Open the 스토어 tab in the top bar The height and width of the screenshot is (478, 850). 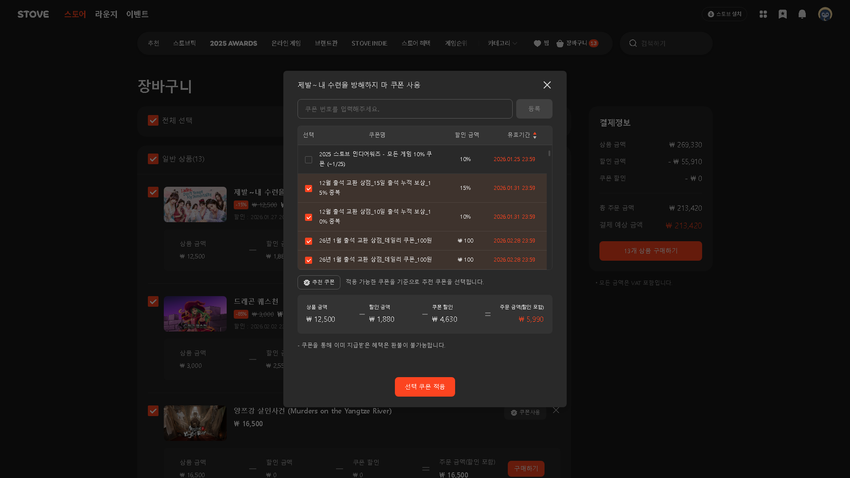(75, 14)
